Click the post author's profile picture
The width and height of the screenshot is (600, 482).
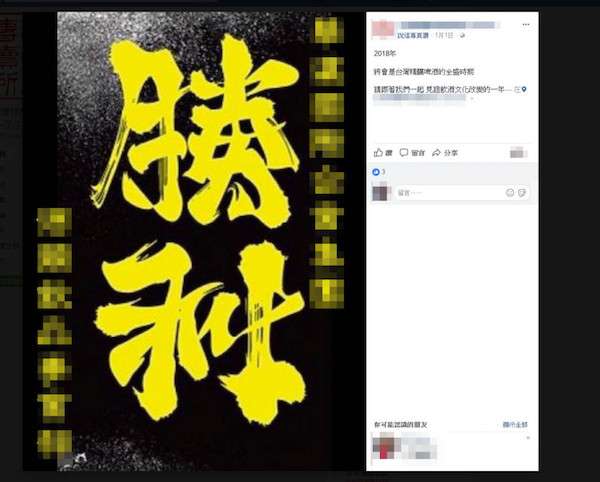pos(383,29)
